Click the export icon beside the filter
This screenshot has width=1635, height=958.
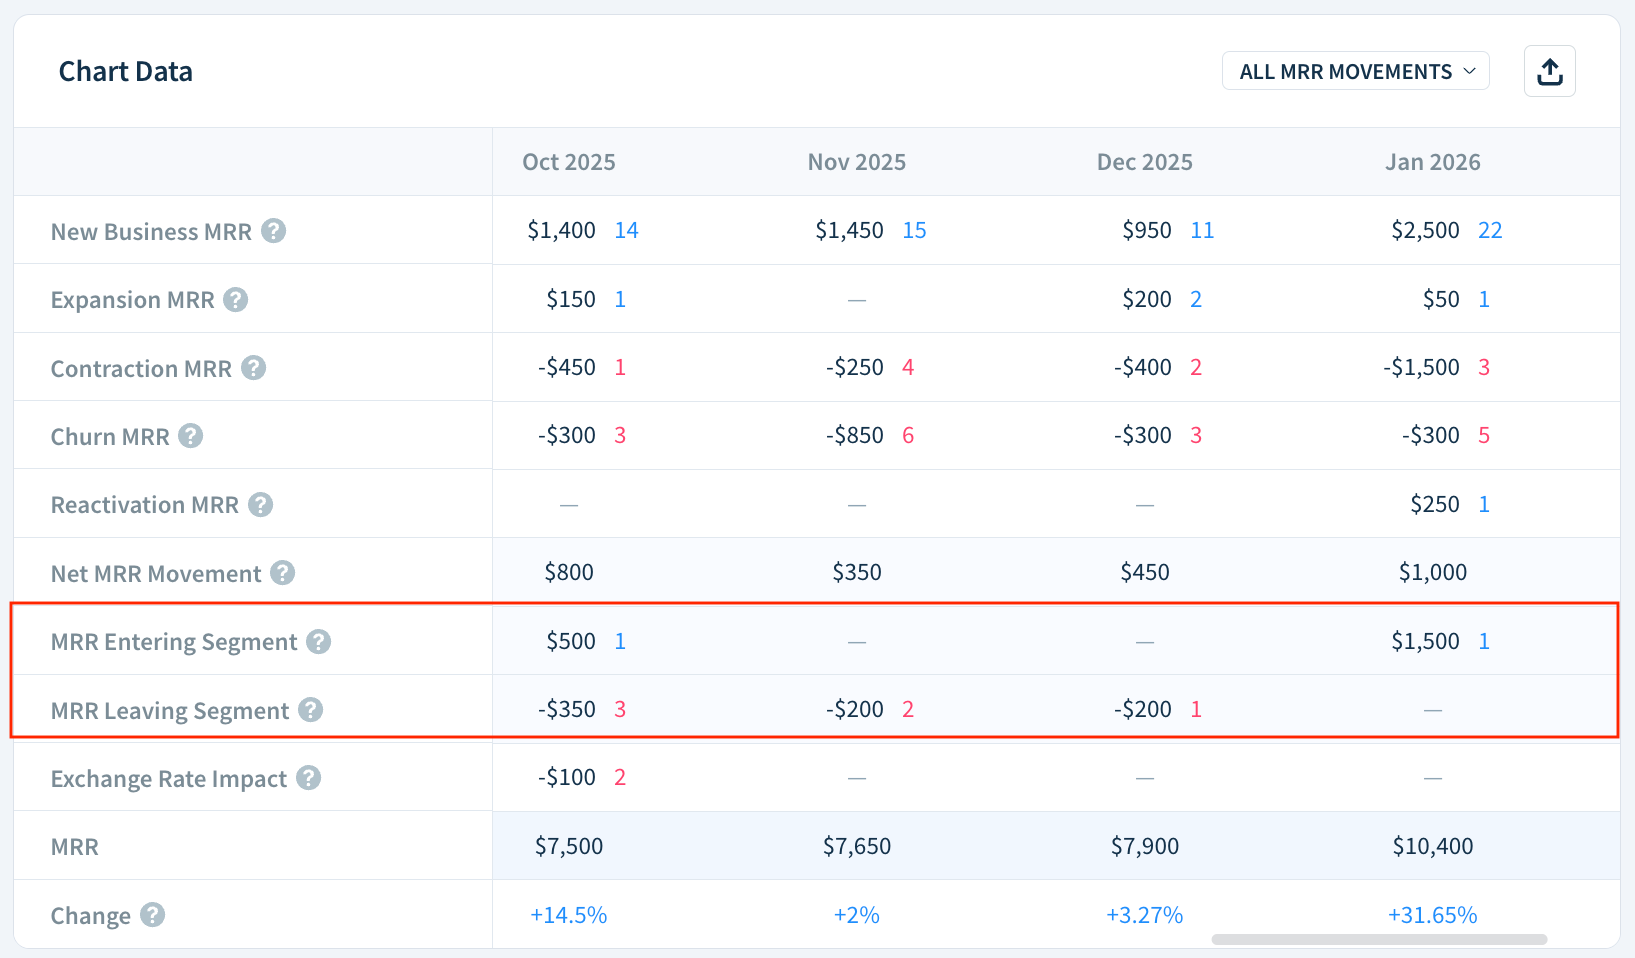pos(1549,70)
